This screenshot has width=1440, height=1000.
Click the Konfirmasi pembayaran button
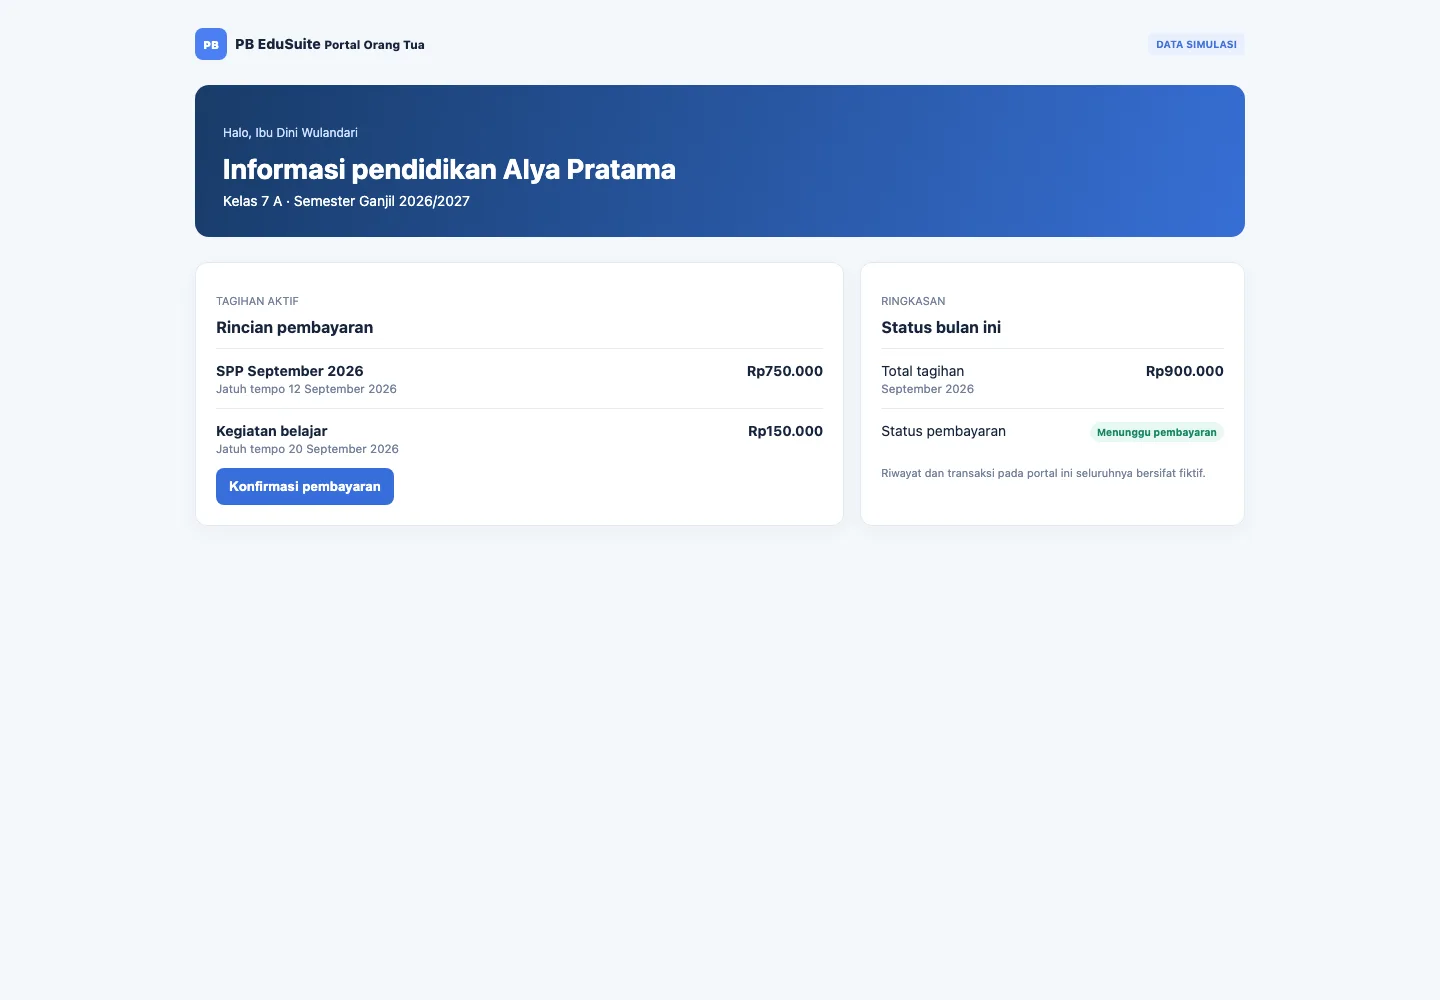pyautogui.click(x=305, y=486)
